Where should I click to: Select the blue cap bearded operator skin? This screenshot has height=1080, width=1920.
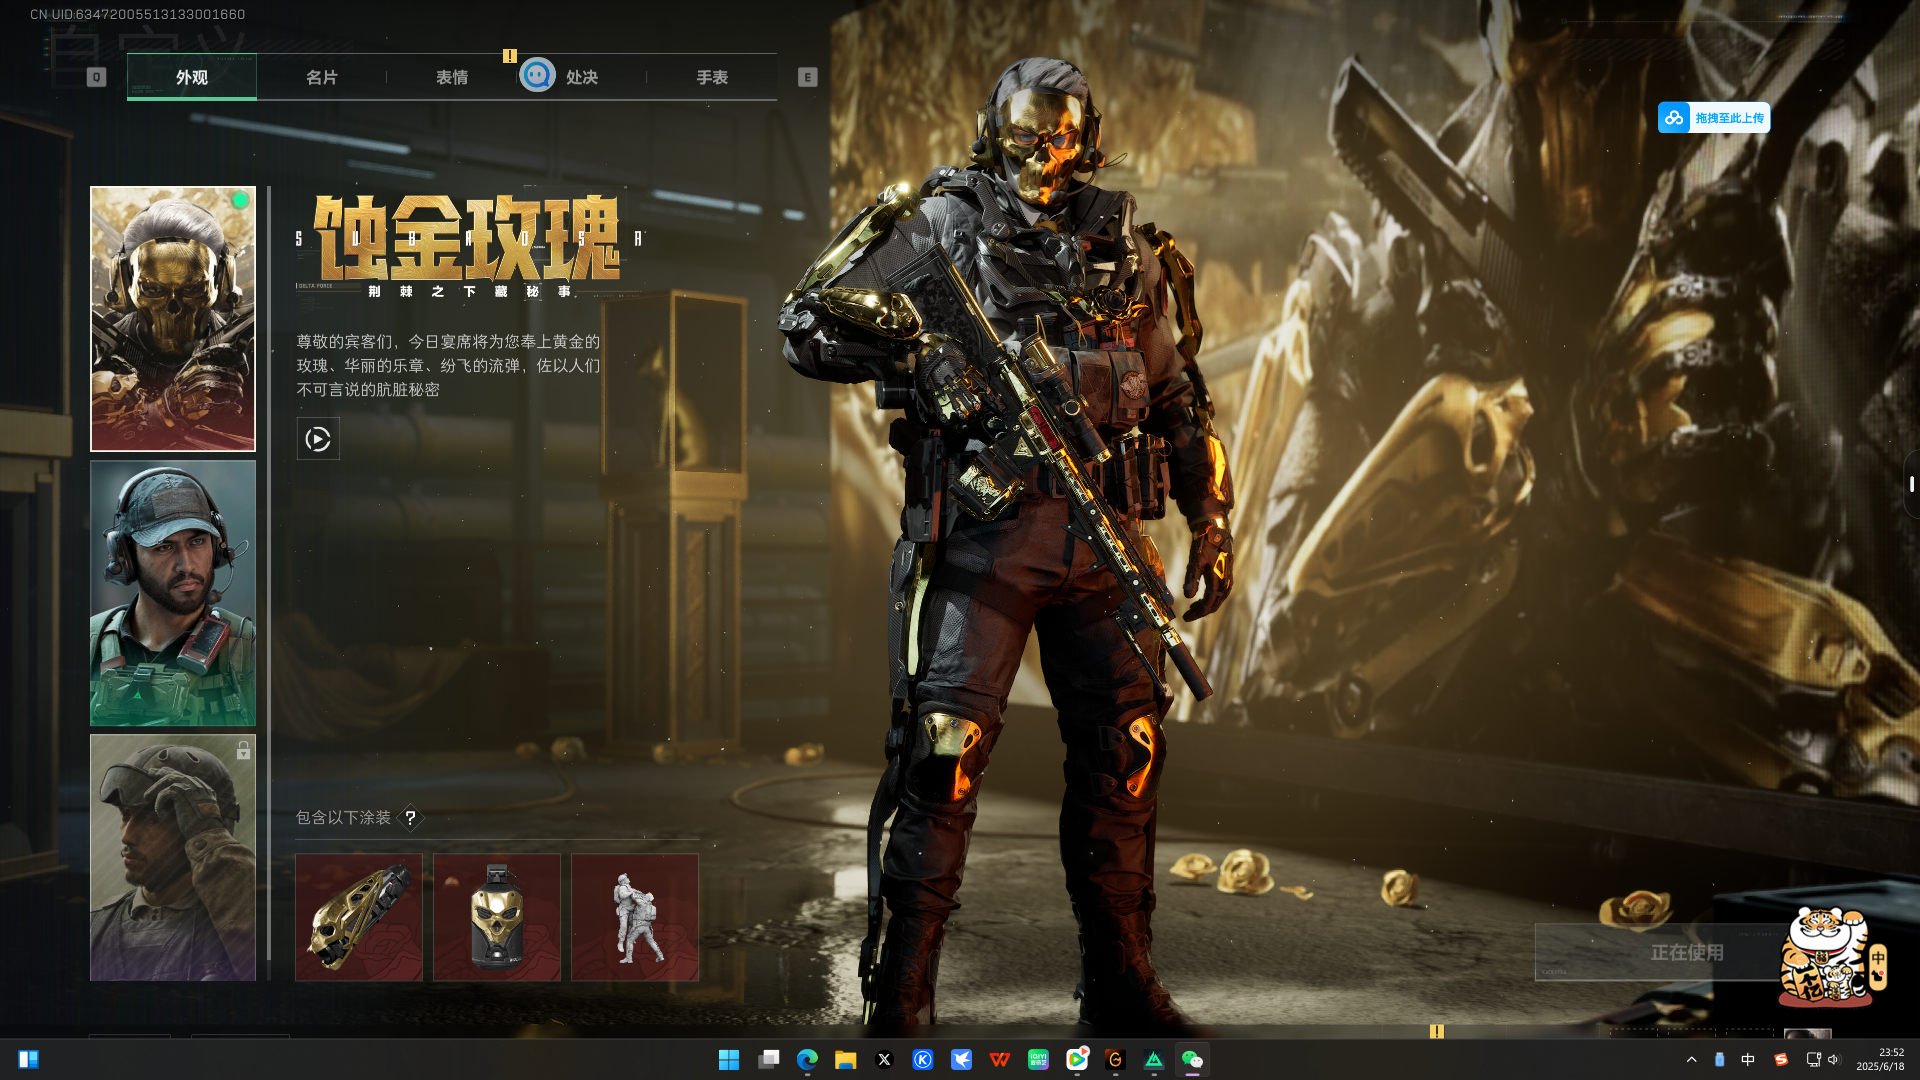click(173, 593)
